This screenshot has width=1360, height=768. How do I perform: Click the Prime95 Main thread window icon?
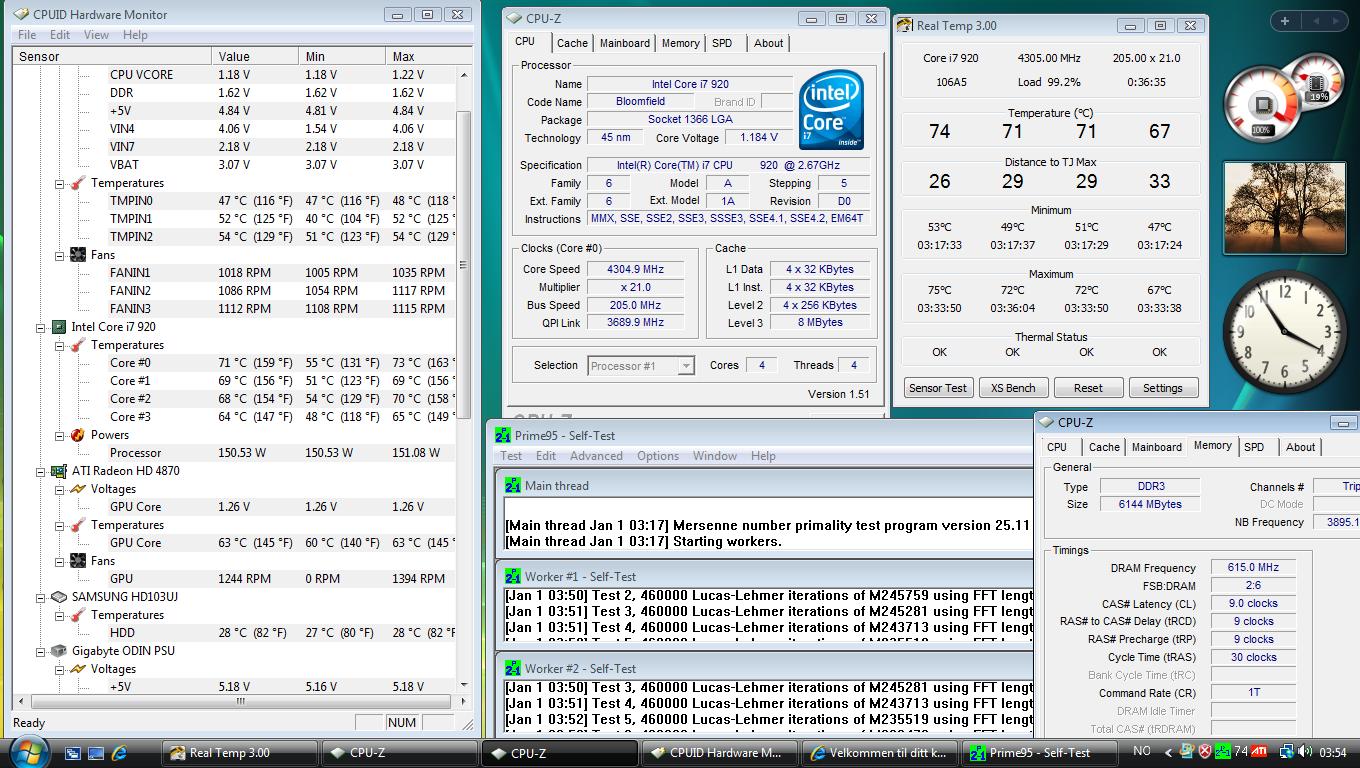513,485
